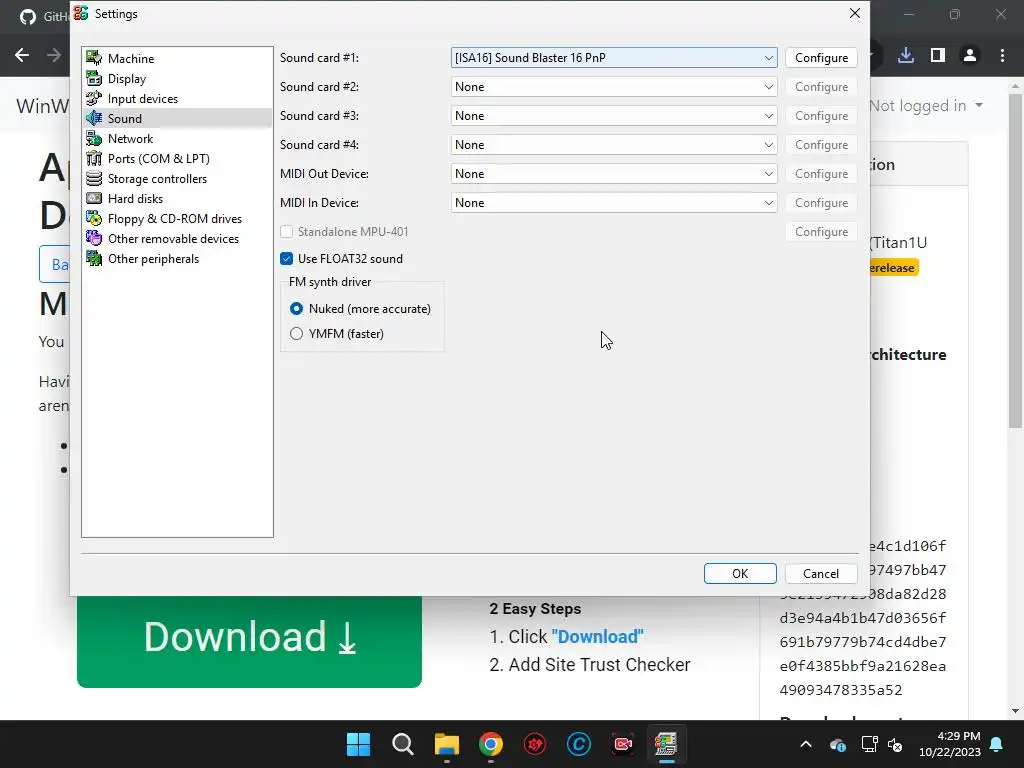1024x768 pixels.
Task: Expand the MIDI In Device dropdown
Action: [x=614, y=202]
